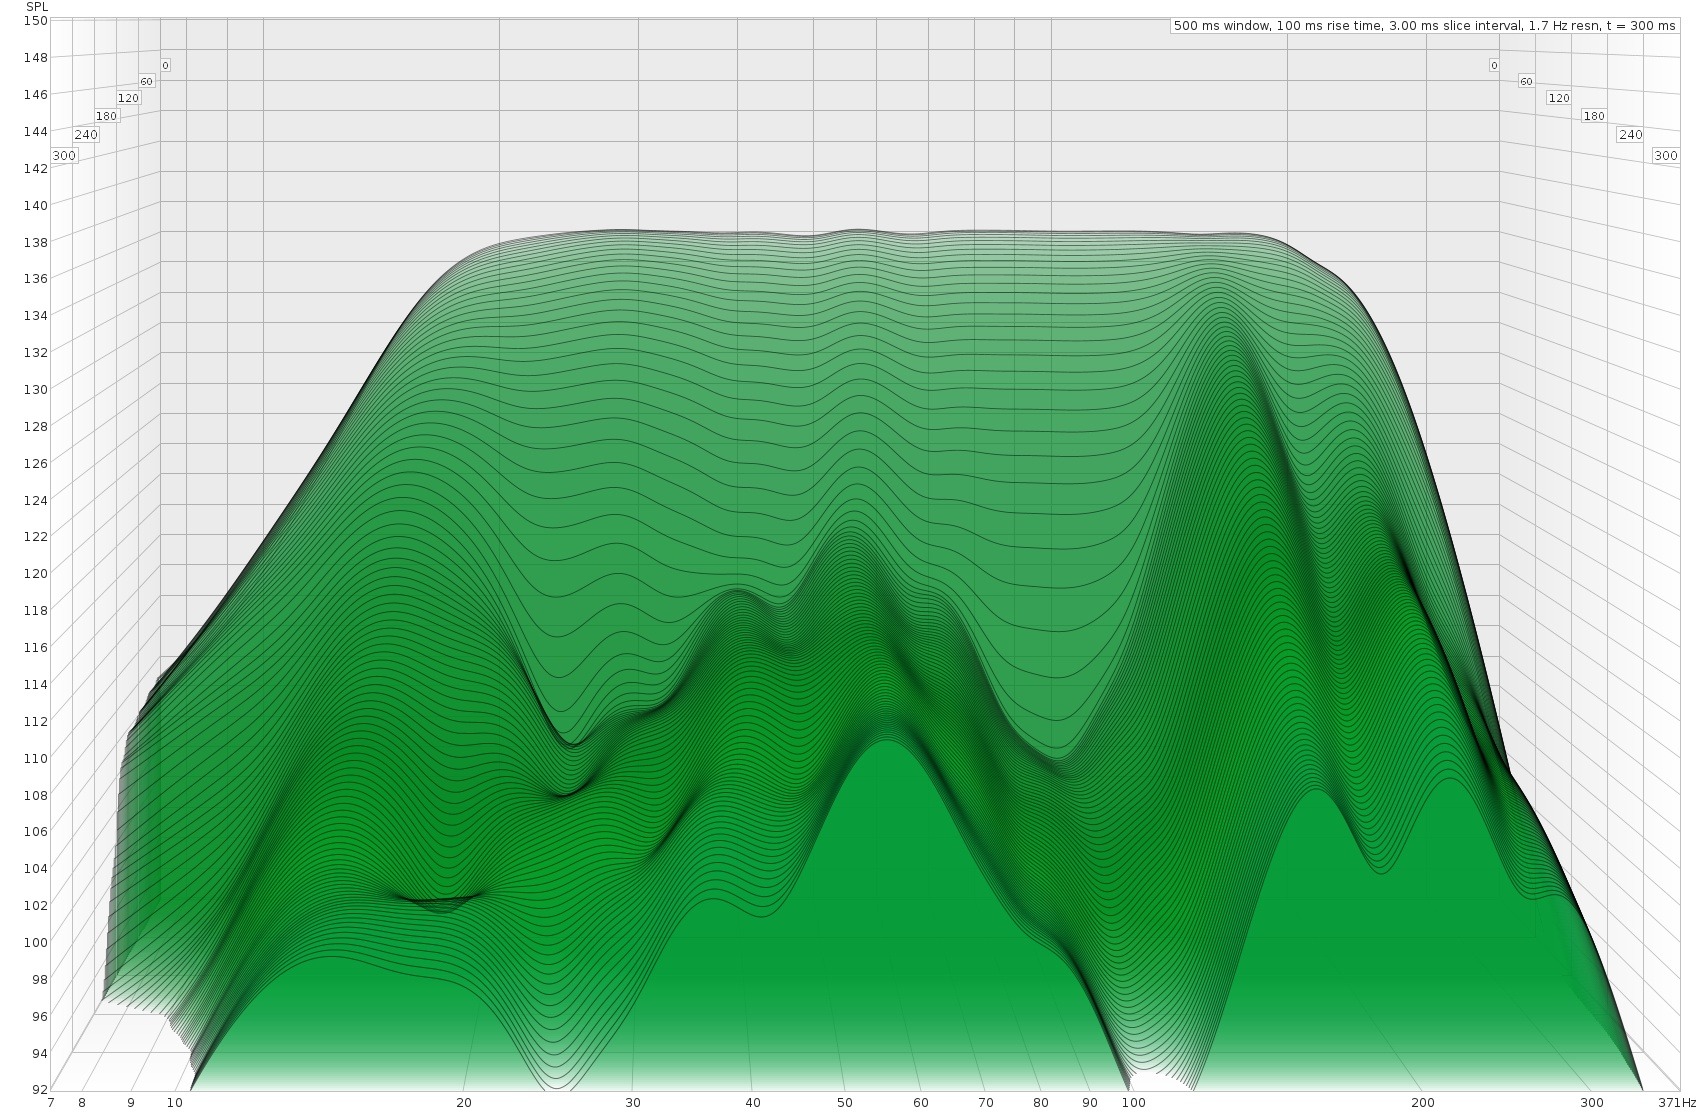Click the 112 tick label on the SPL axis
This screenshot has width=1705, height=1115.
(36, 722)
